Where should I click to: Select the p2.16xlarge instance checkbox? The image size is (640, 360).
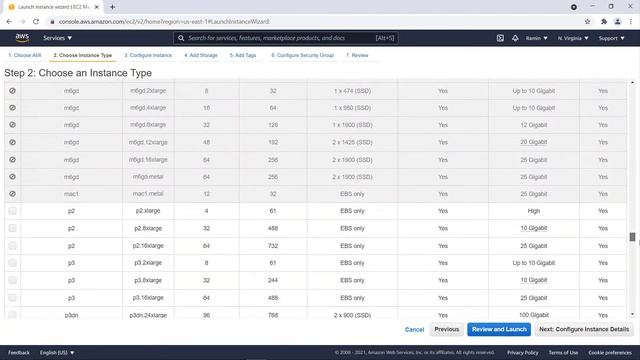tap(13, 246)
